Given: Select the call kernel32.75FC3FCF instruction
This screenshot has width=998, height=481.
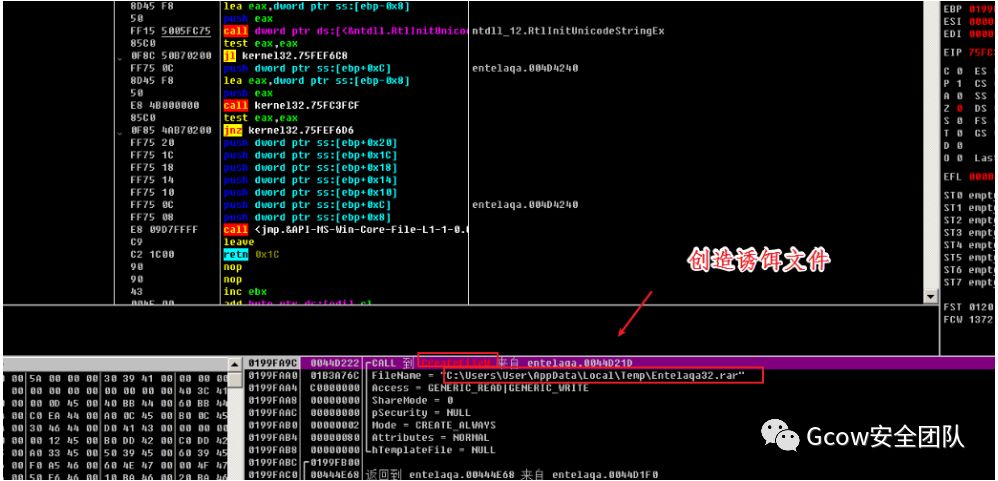Looking at the screenshot, I should click(x=291, y=106).
